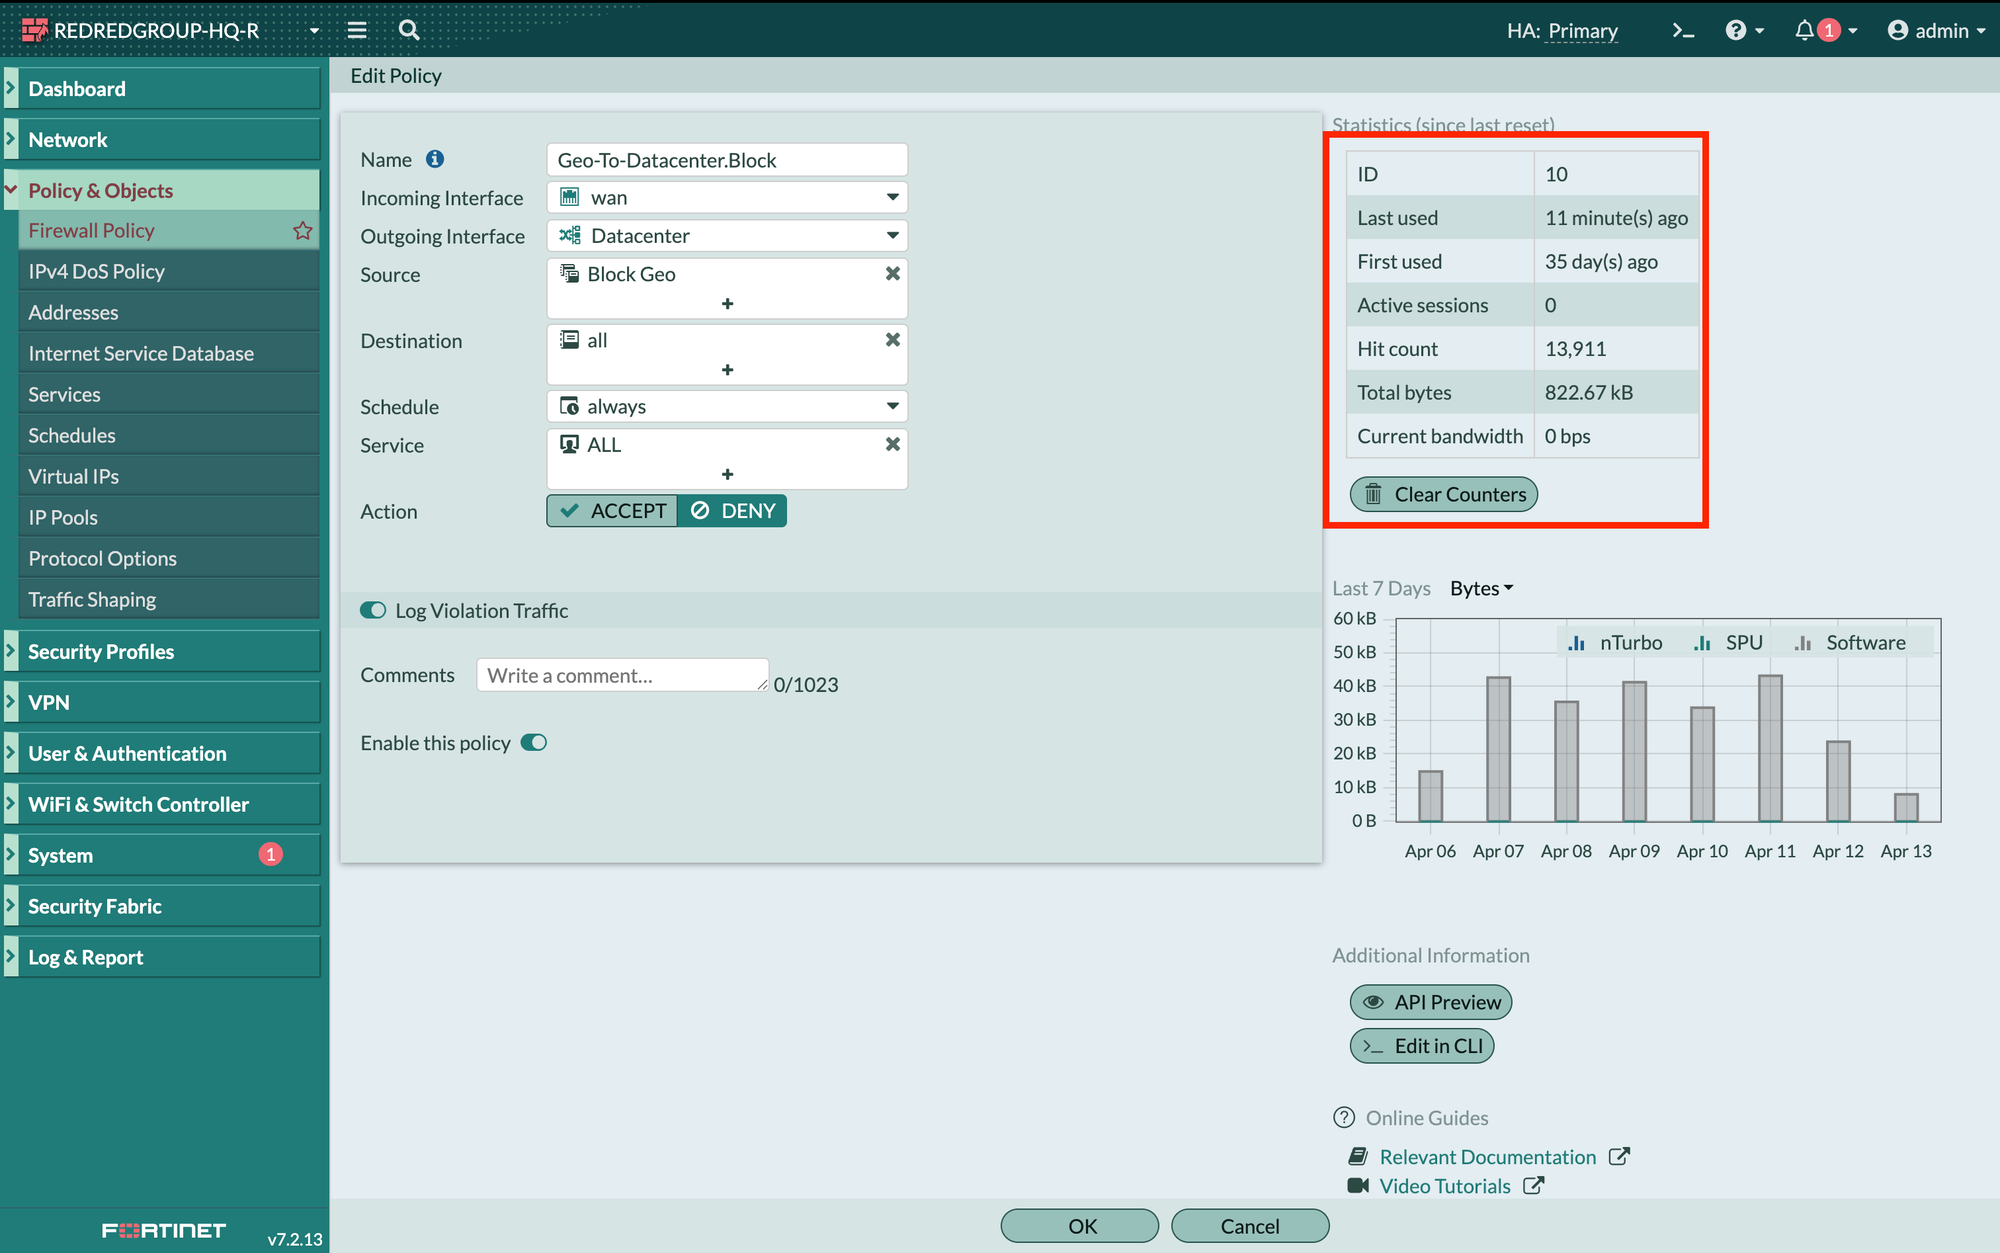
Task: Open the notifications bell icon
Action: (x=1804, y=31)
